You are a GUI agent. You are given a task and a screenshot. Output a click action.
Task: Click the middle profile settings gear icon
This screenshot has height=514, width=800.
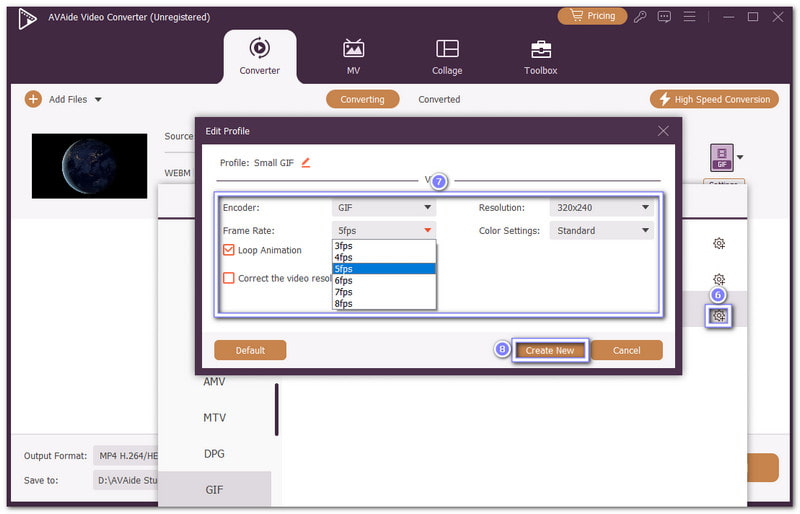click(719, 279)
